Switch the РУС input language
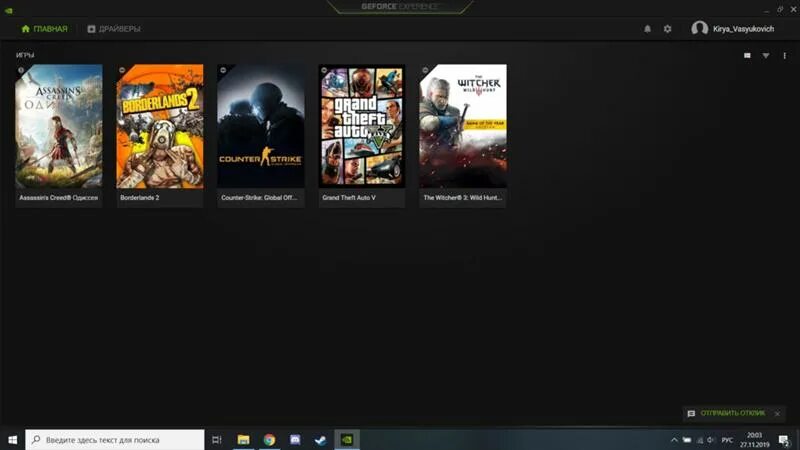The width and height of the screenshot is (800, 450). 728,440
